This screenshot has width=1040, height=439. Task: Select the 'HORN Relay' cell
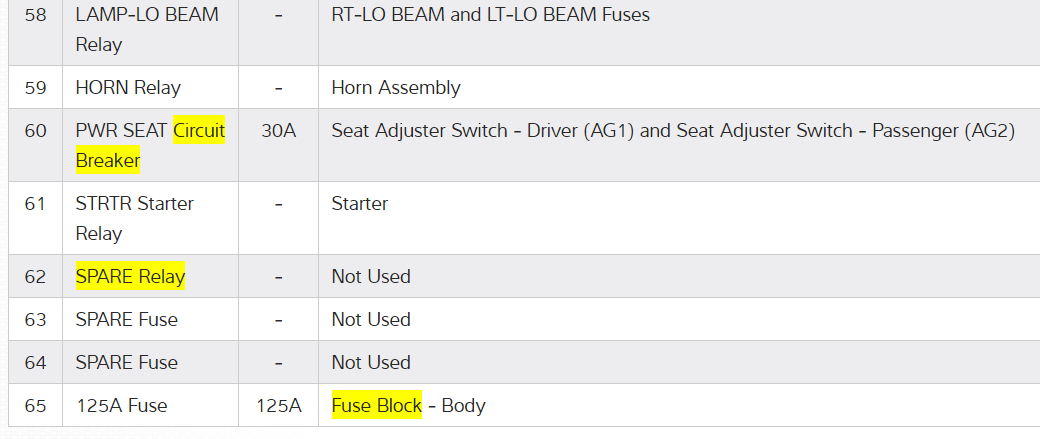pyautogui.click(x=128, y=87)
